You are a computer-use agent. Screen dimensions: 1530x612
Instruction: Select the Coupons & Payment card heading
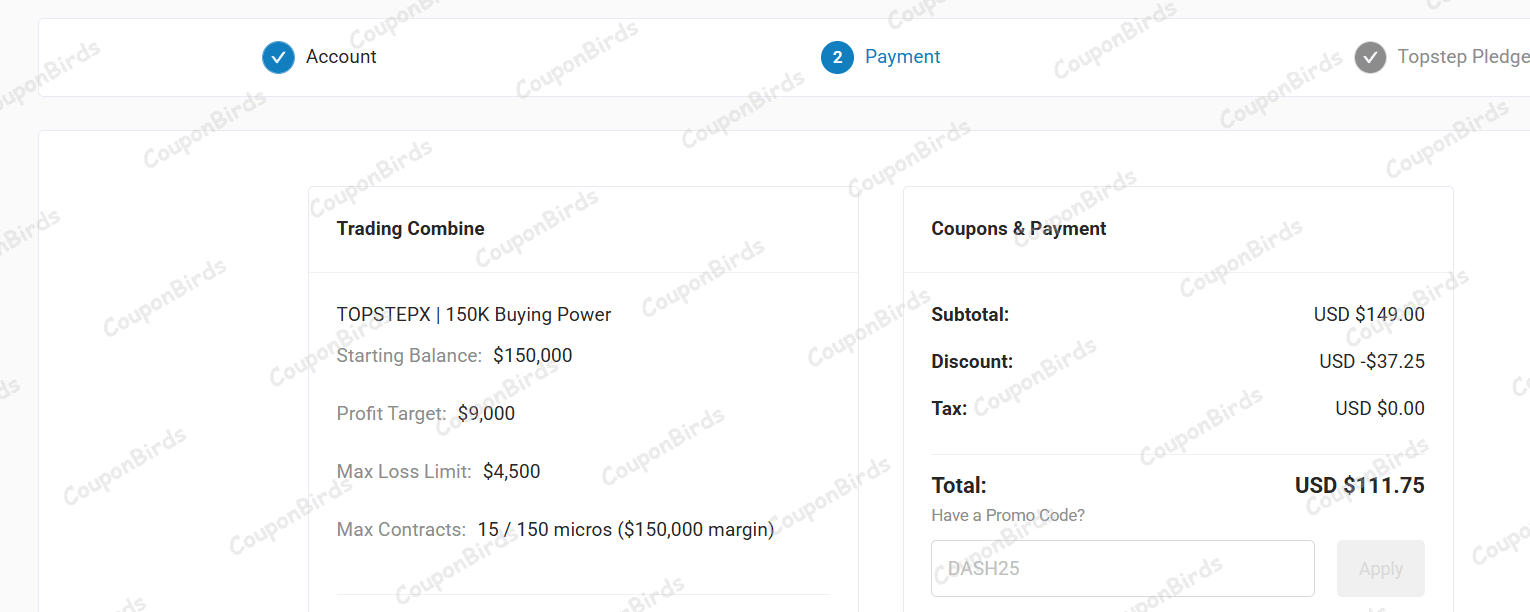coord(1019,229)
